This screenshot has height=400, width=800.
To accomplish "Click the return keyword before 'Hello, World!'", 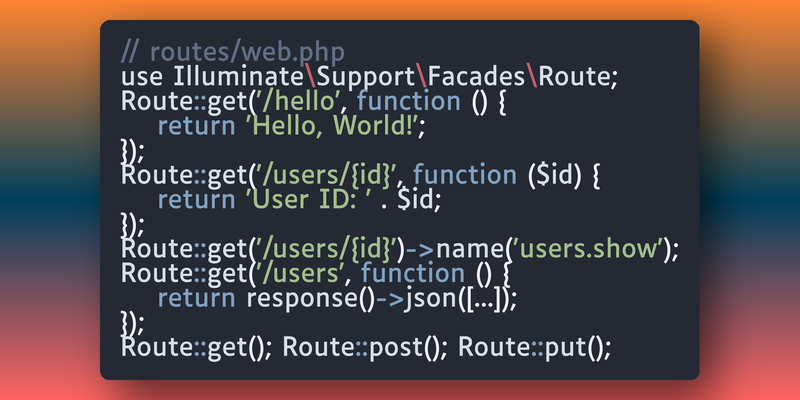I will [x=196, y=126].
